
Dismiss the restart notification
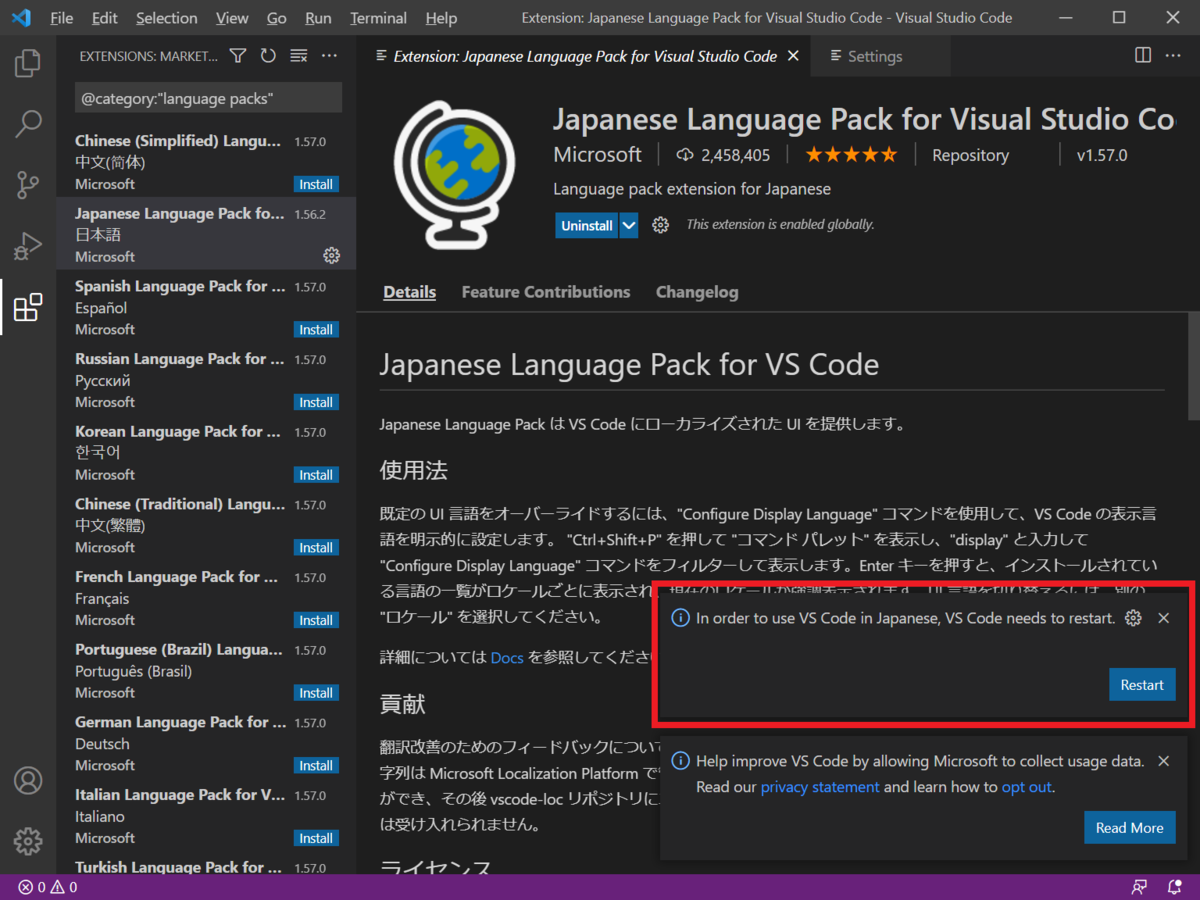tap(1163, 618)
